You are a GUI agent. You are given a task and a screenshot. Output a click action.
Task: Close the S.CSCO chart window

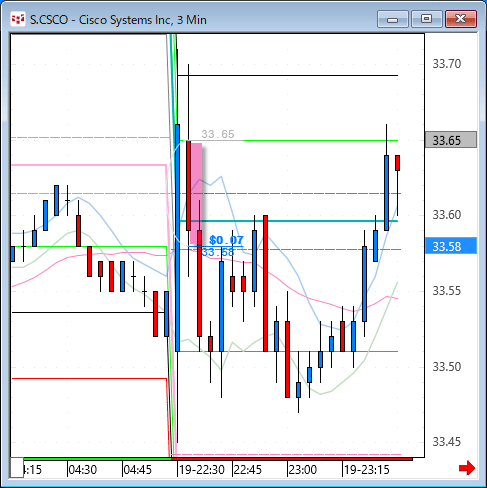click(461, 19)
